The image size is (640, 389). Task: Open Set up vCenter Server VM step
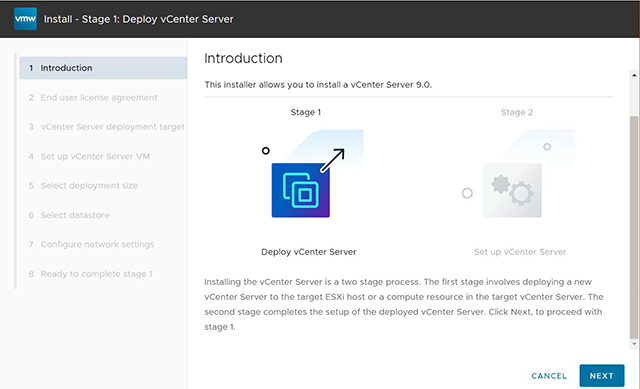(x=95, y=156)
